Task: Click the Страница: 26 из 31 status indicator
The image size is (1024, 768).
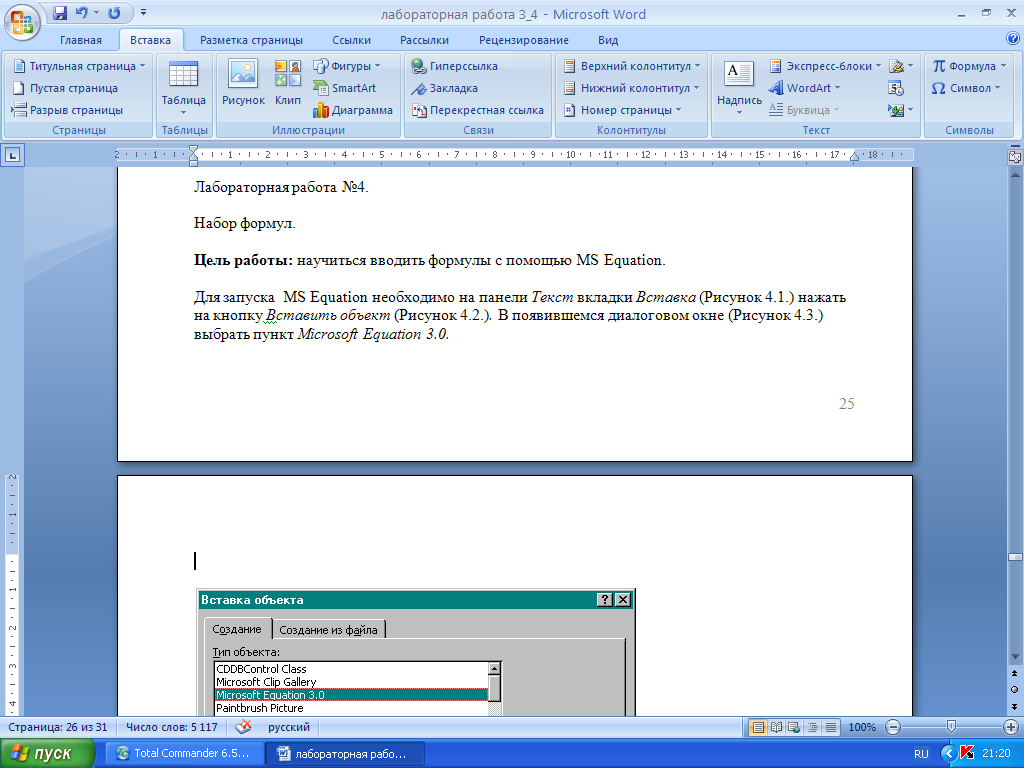Action: (58, 727)
